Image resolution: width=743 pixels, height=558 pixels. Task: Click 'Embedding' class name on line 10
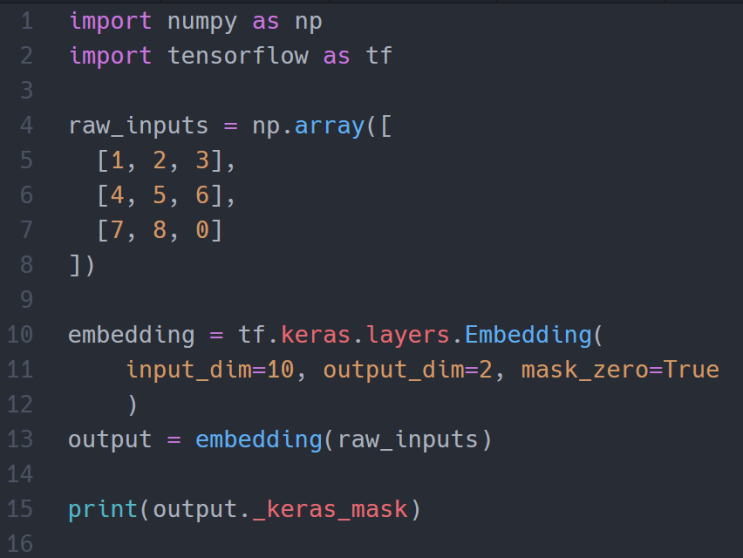528,335
